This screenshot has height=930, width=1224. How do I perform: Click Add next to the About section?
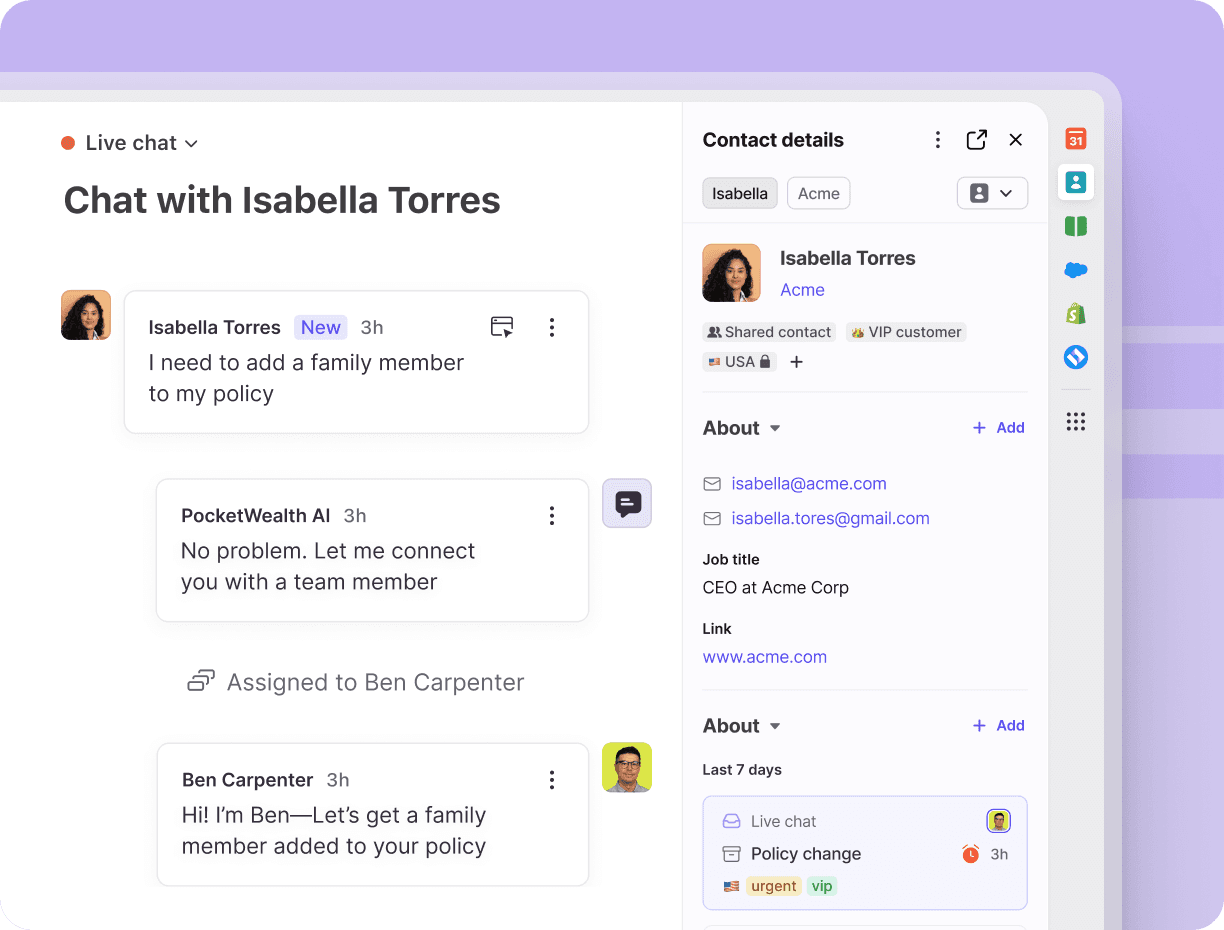point(997,427)
